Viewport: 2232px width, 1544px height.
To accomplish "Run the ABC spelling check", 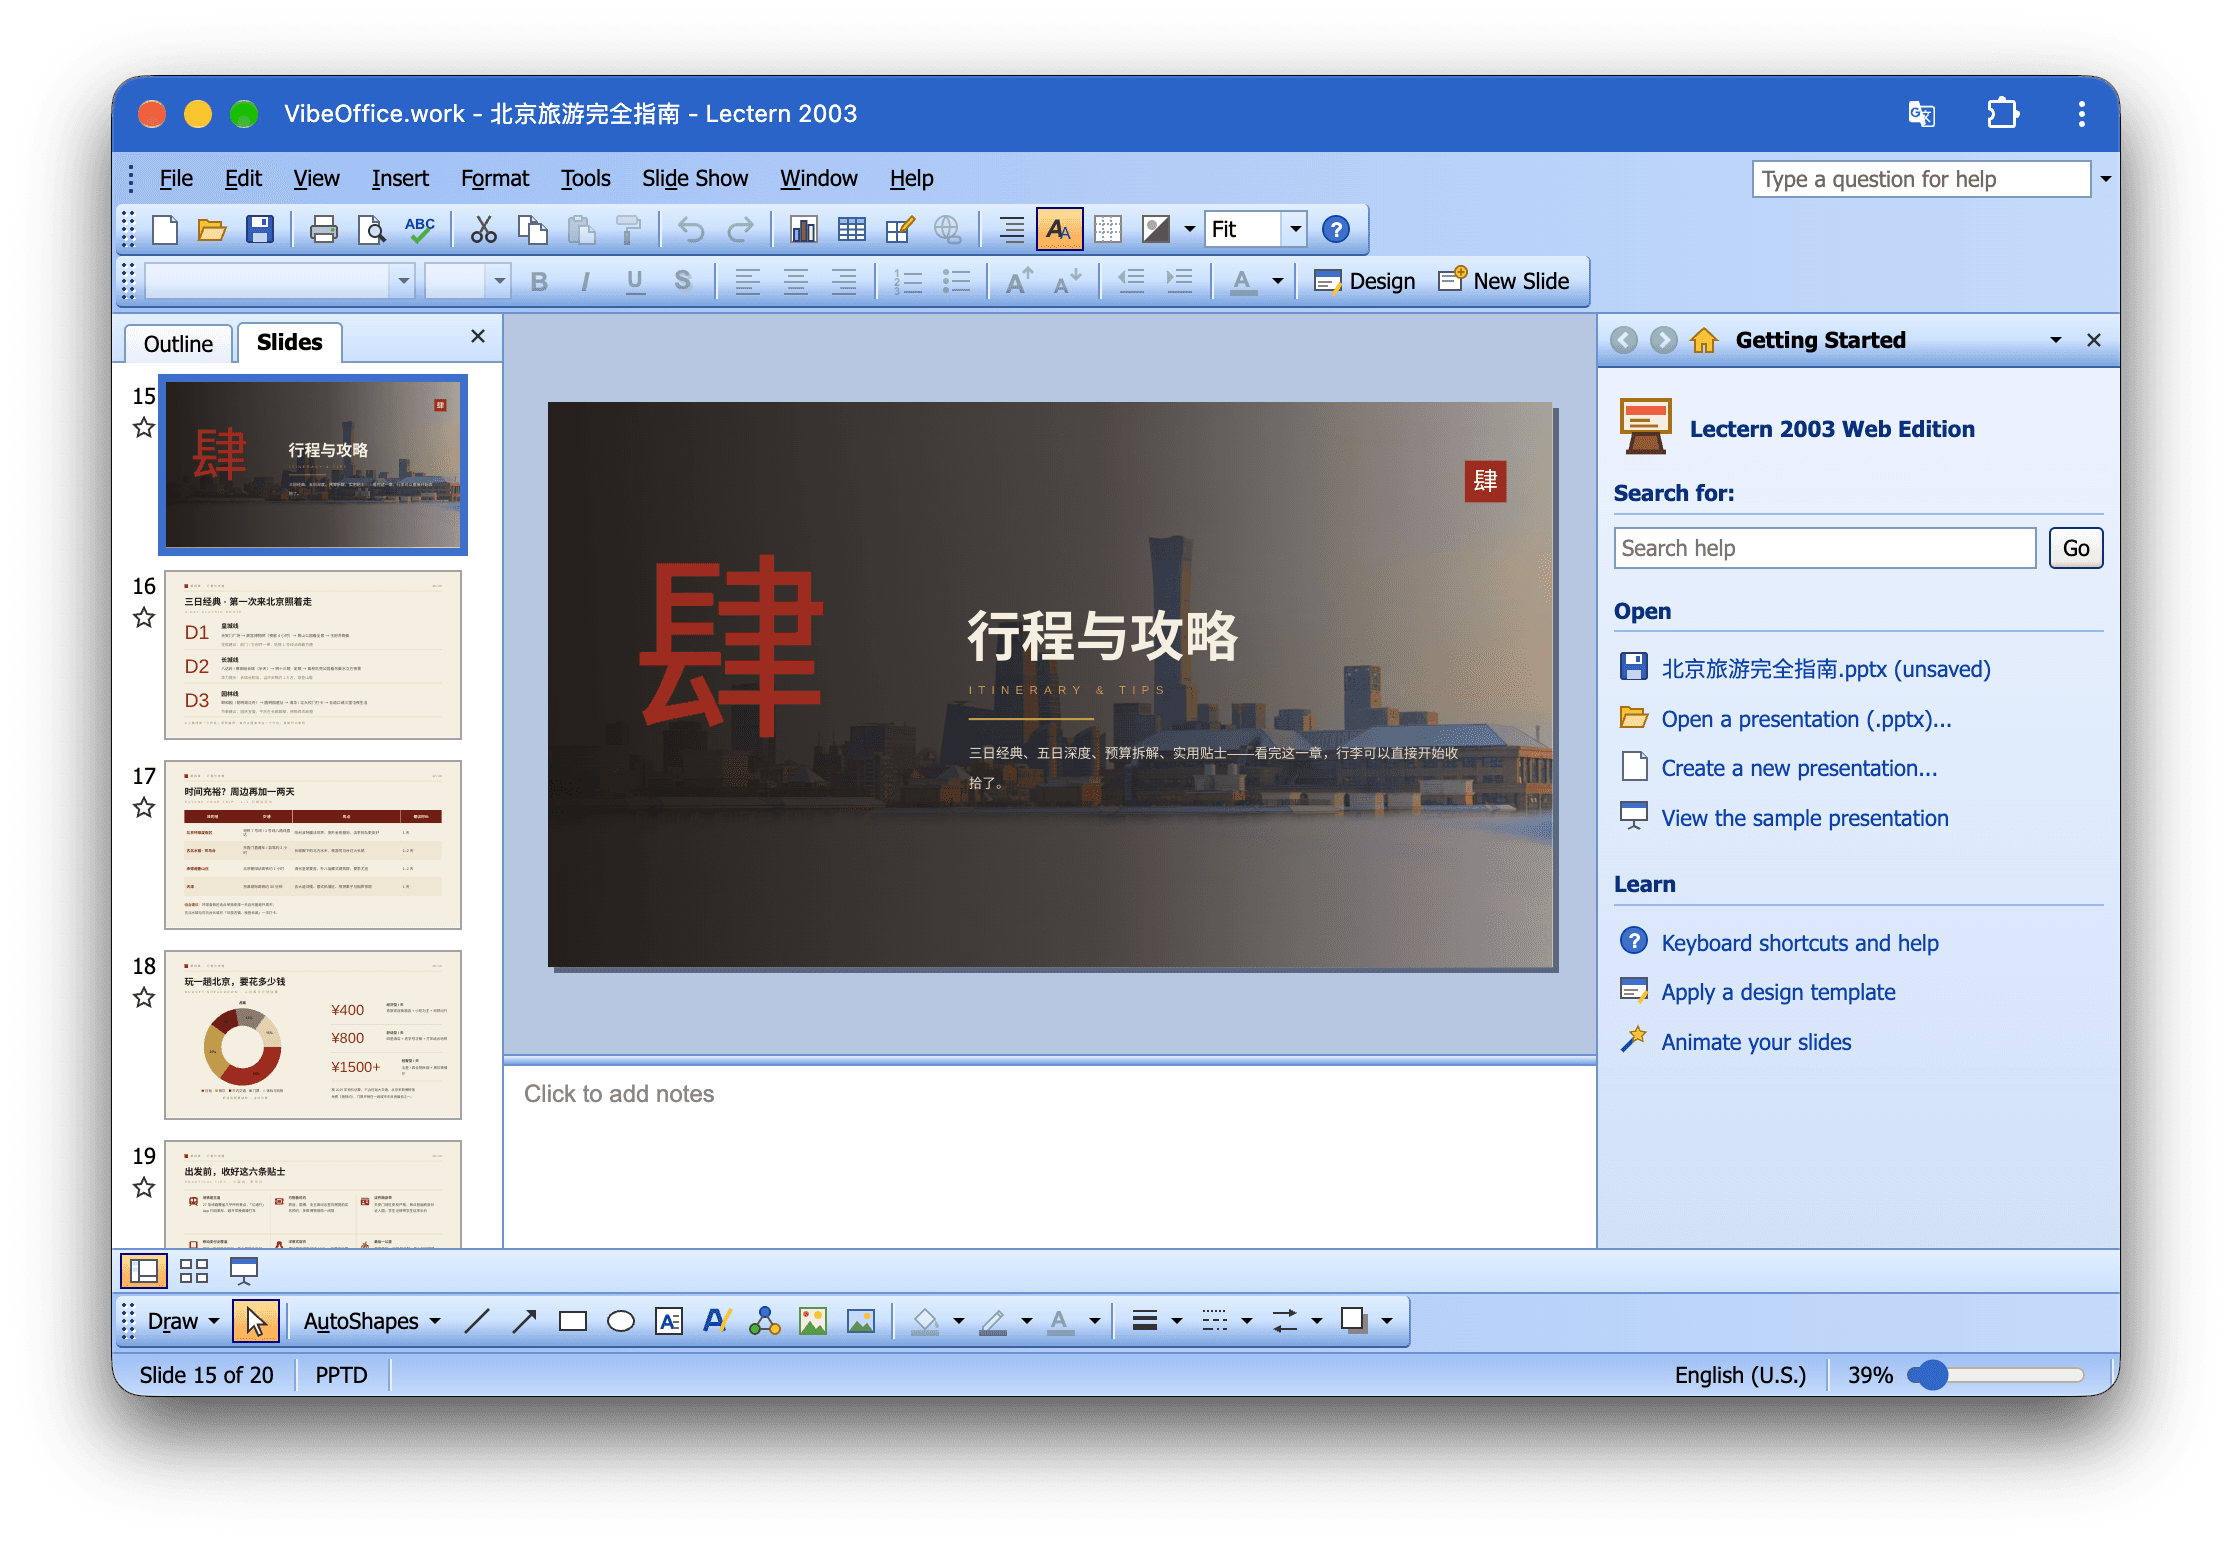I will 420,230.
